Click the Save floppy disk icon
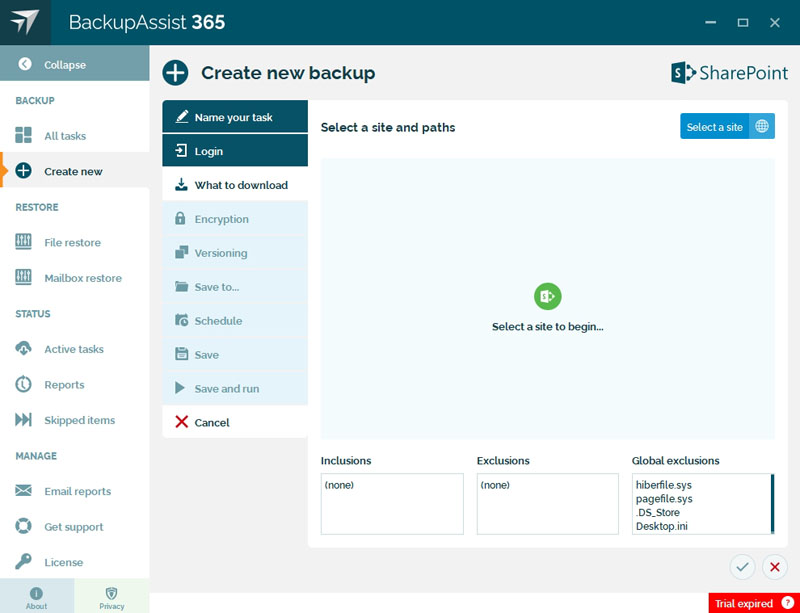 pos(182,354)
